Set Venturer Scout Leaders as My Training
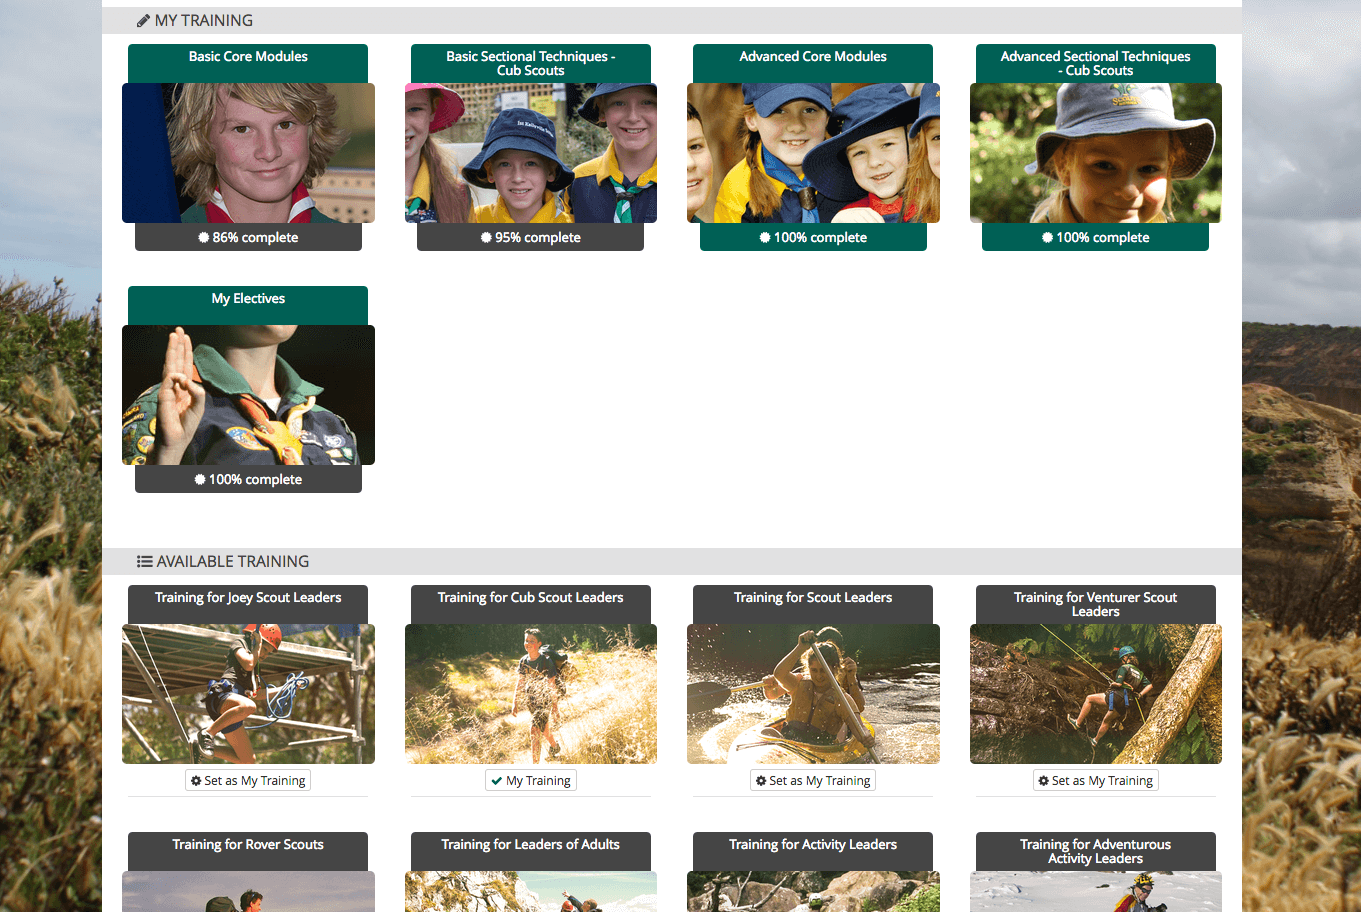The image size is (1361, 912). tap(1096, 781)
